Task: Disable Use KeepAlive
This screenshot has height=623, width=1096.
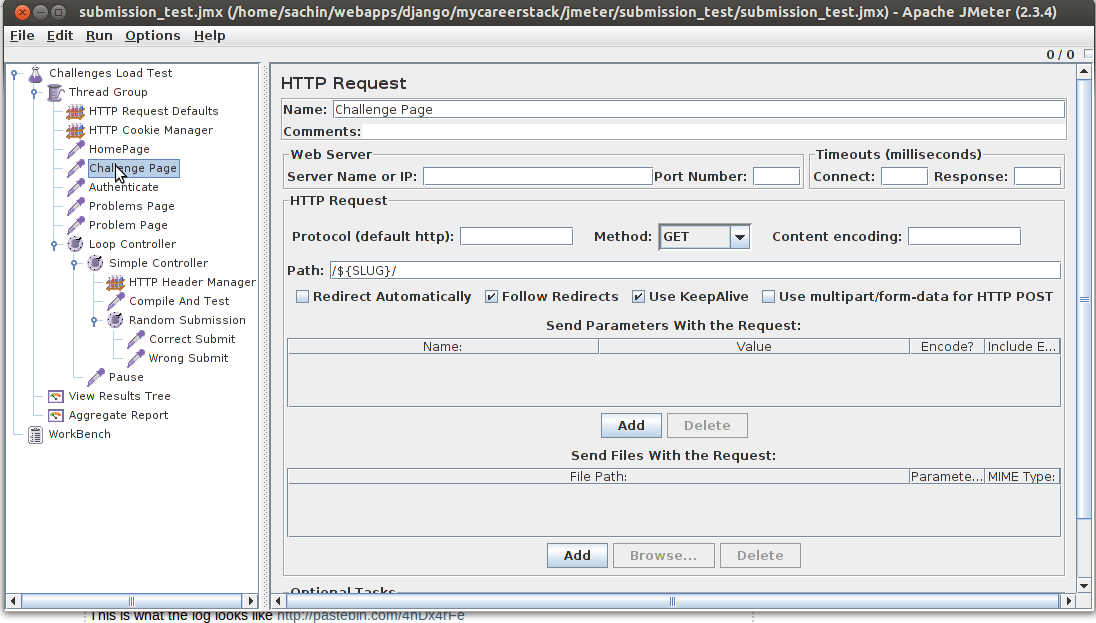Action: tap(638, 296)
